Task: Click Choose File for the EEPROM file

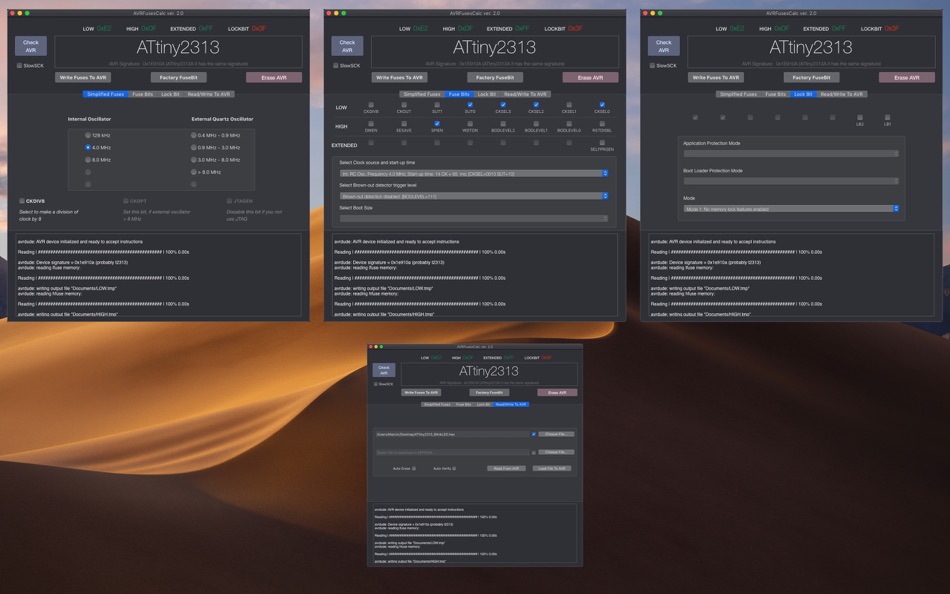Action: coord(556,452)
